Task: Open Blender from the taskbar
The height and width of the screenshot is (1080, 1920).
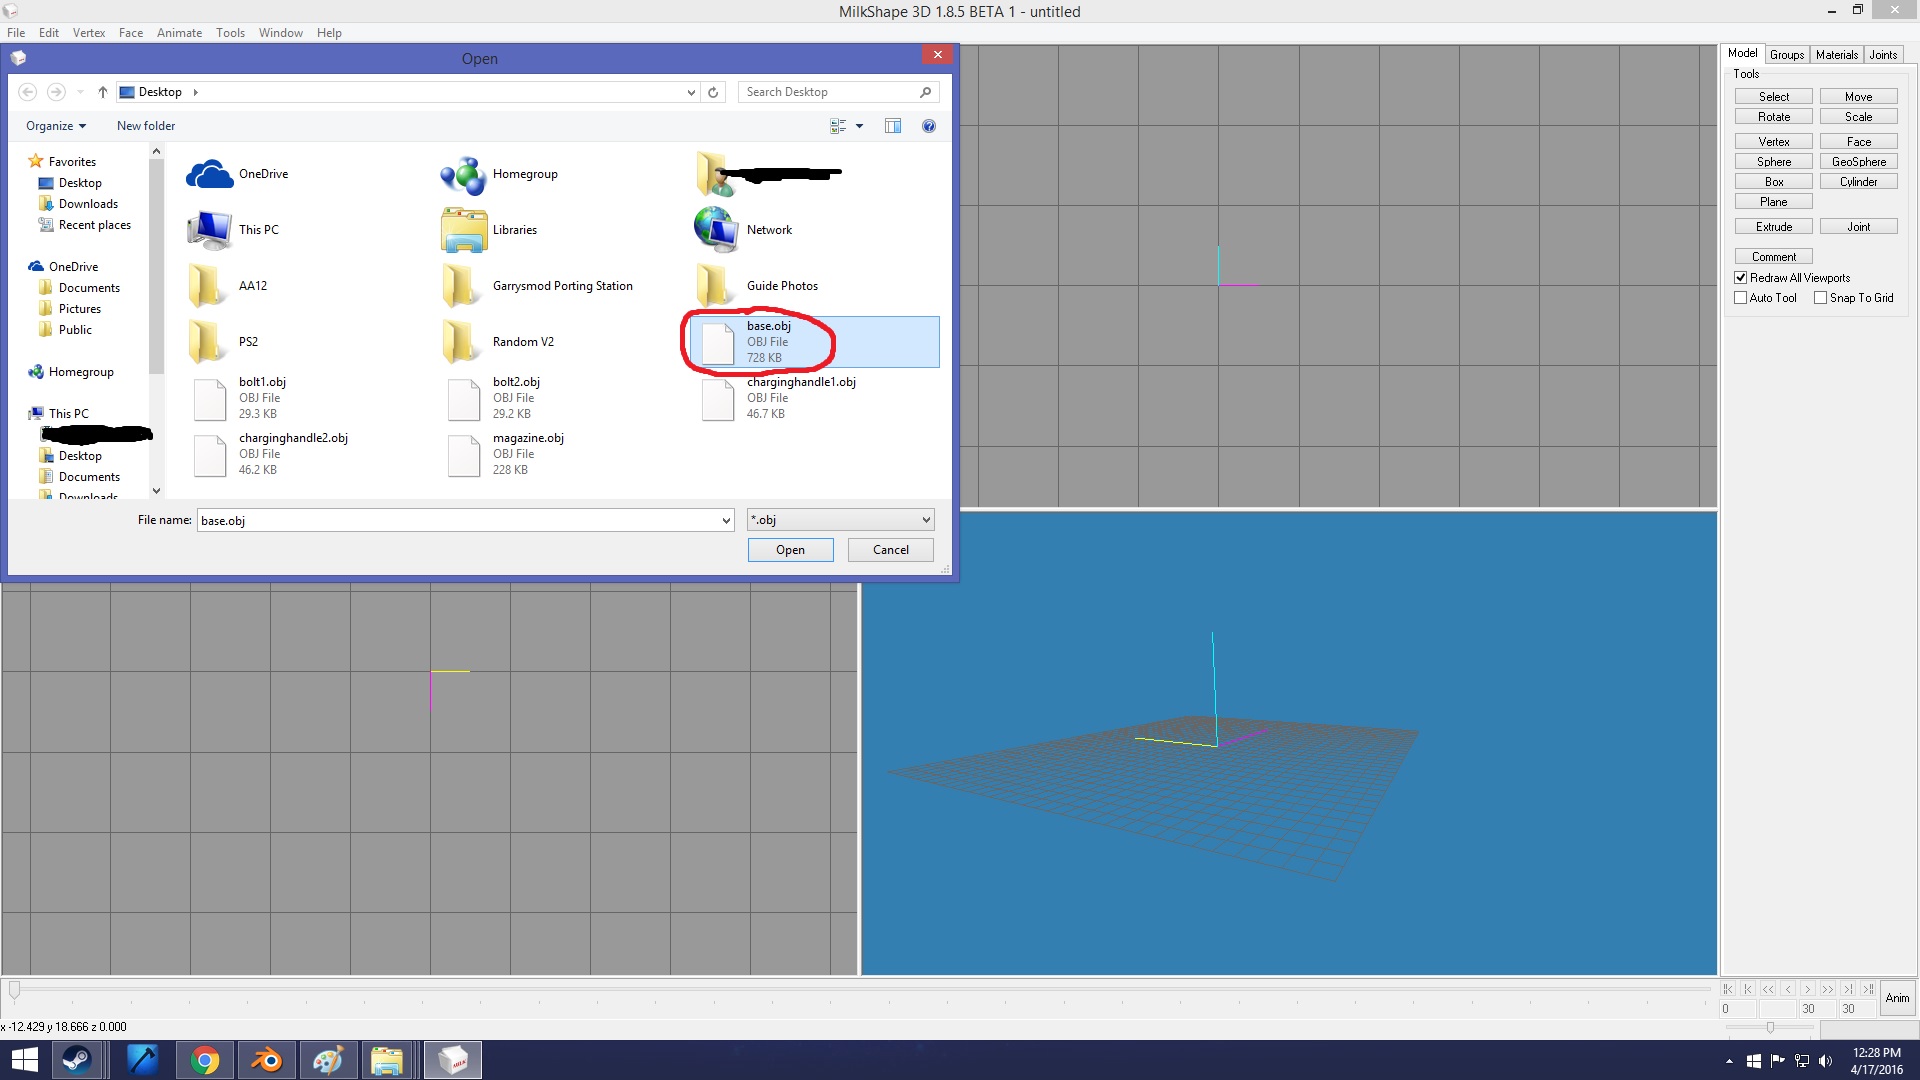Action: [266, 1060]
